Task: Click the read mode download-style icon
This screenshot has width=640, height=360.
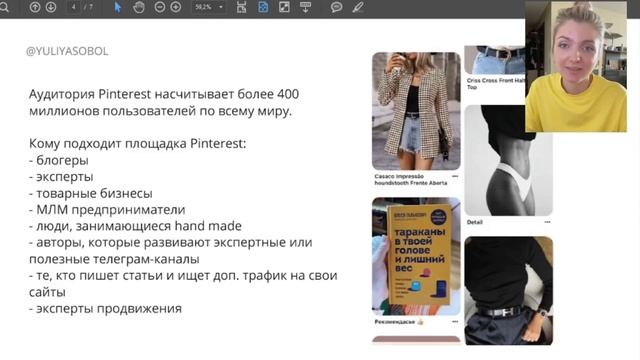Action: (305, 7)
